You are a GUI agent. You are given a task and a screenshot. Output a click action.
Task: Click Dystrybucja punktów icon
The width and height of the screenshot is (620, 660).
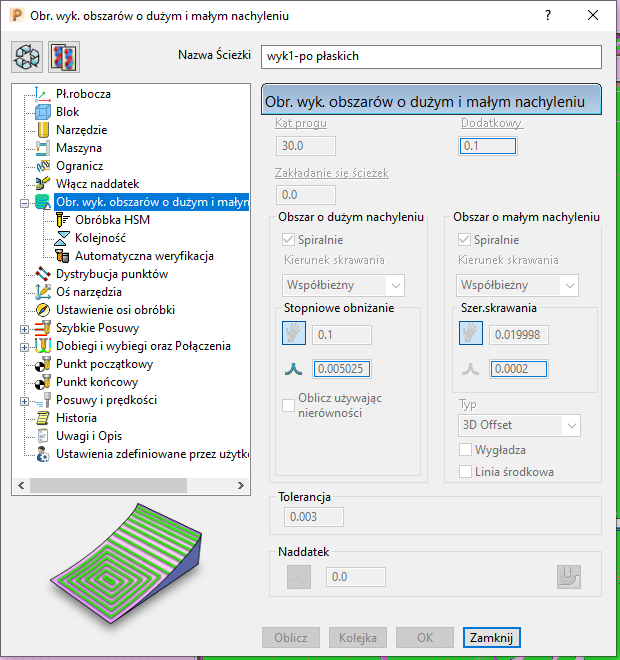43,274
